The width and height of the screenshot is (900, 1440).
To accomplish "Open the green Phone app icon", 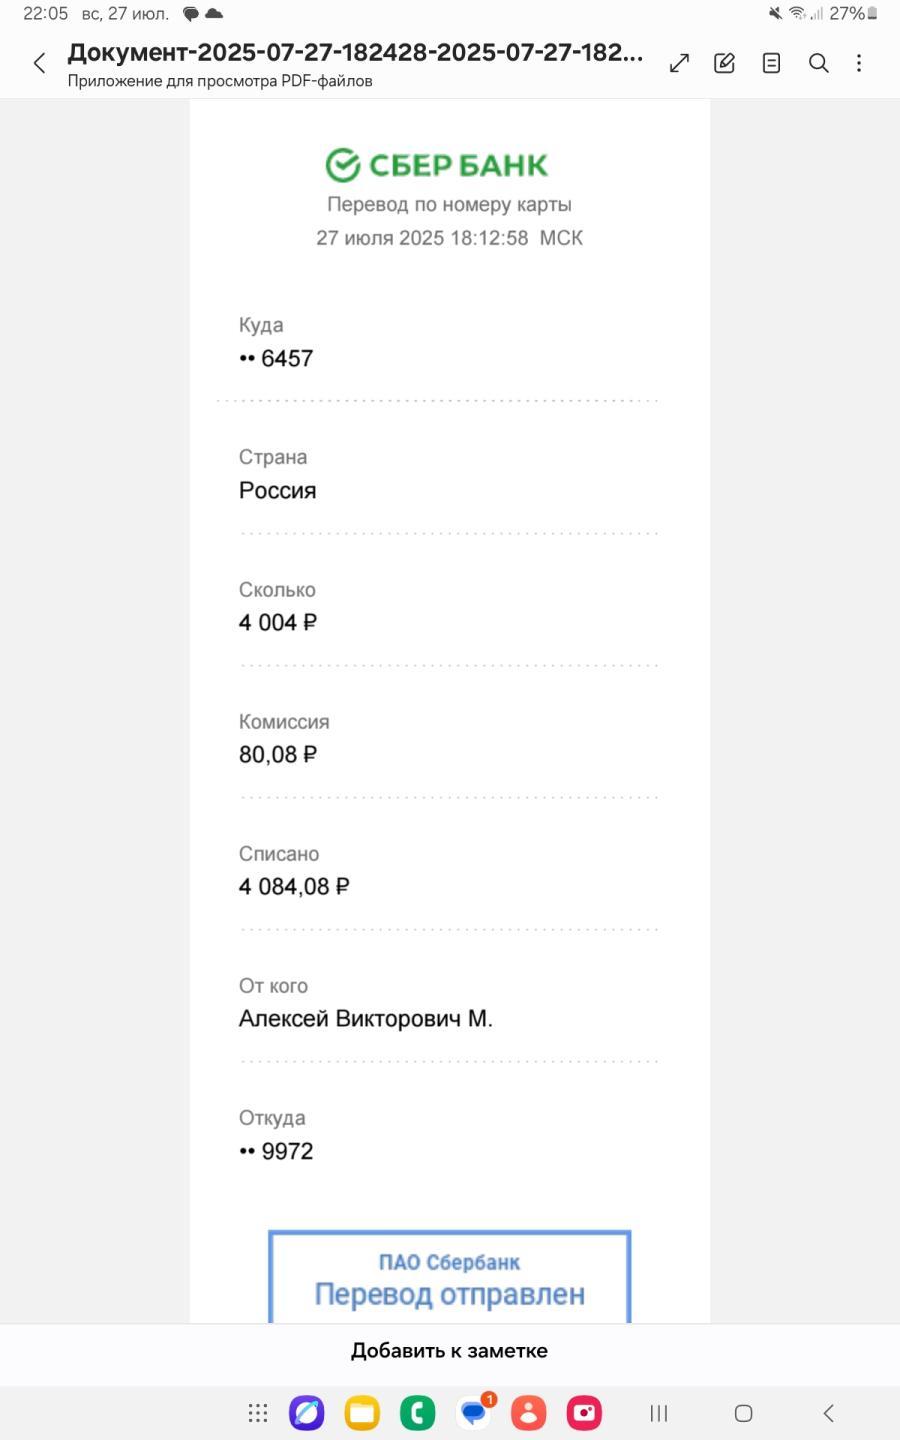I will (x=417, y=1413).
